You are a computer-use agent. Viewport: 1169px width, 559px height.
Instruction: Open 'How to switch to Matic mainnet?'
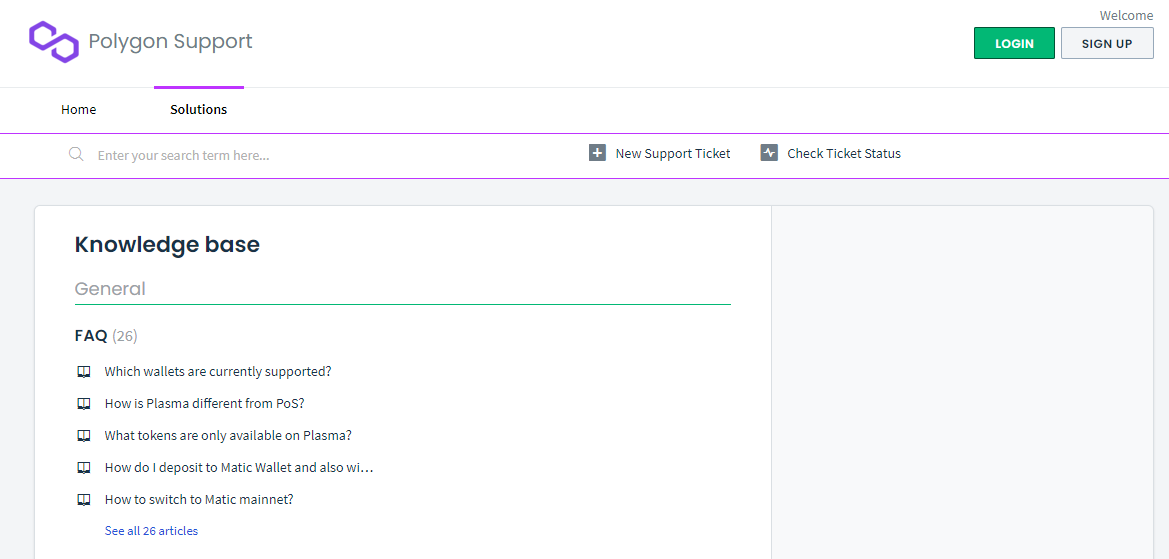click(x=199, y=500)
